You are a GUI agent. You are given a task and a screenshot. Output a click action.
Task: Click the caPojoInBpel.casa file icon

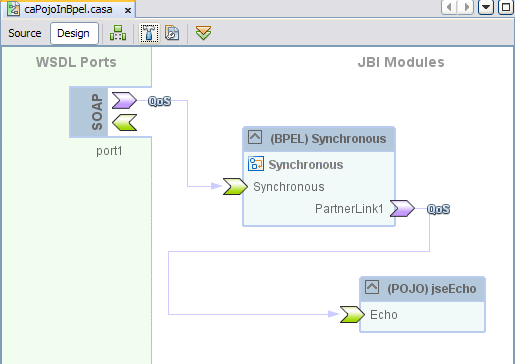click(14, 9)
